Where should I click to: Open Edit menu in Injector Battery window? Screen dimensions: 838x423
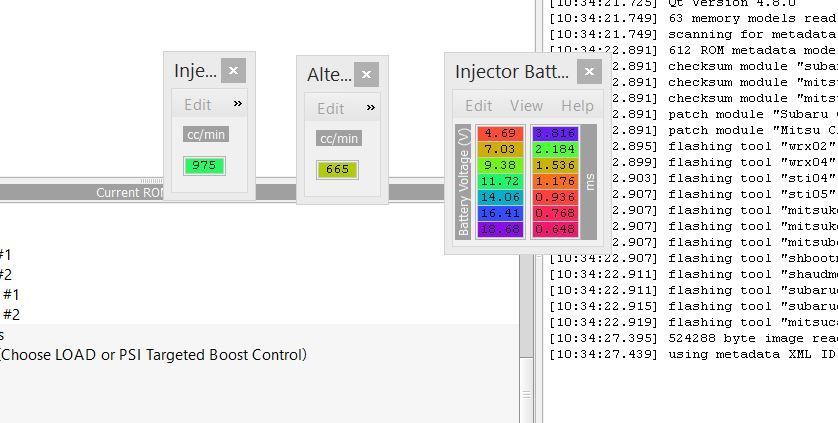click(x=478, y=105)
